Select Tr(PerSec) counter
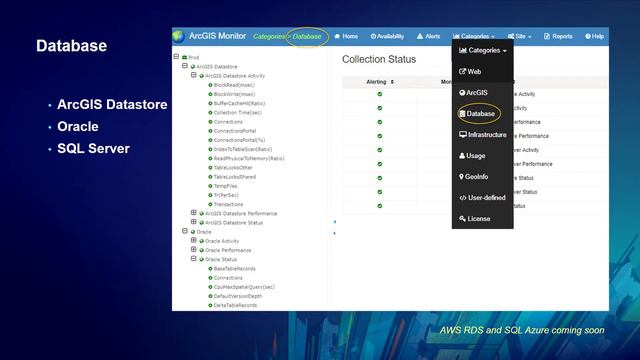The width and height of the screenshot is (640, 360). [x=226, y=196]
